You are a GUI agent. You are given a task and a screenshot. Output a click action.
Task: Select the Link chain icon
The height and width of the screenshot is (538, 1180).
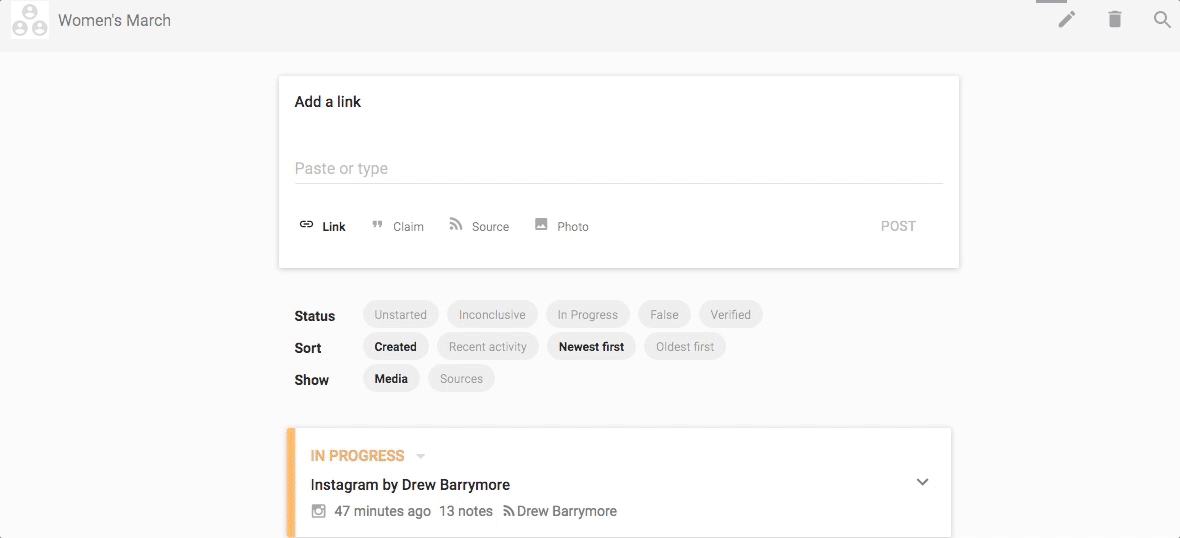click(x=306, y=224)
